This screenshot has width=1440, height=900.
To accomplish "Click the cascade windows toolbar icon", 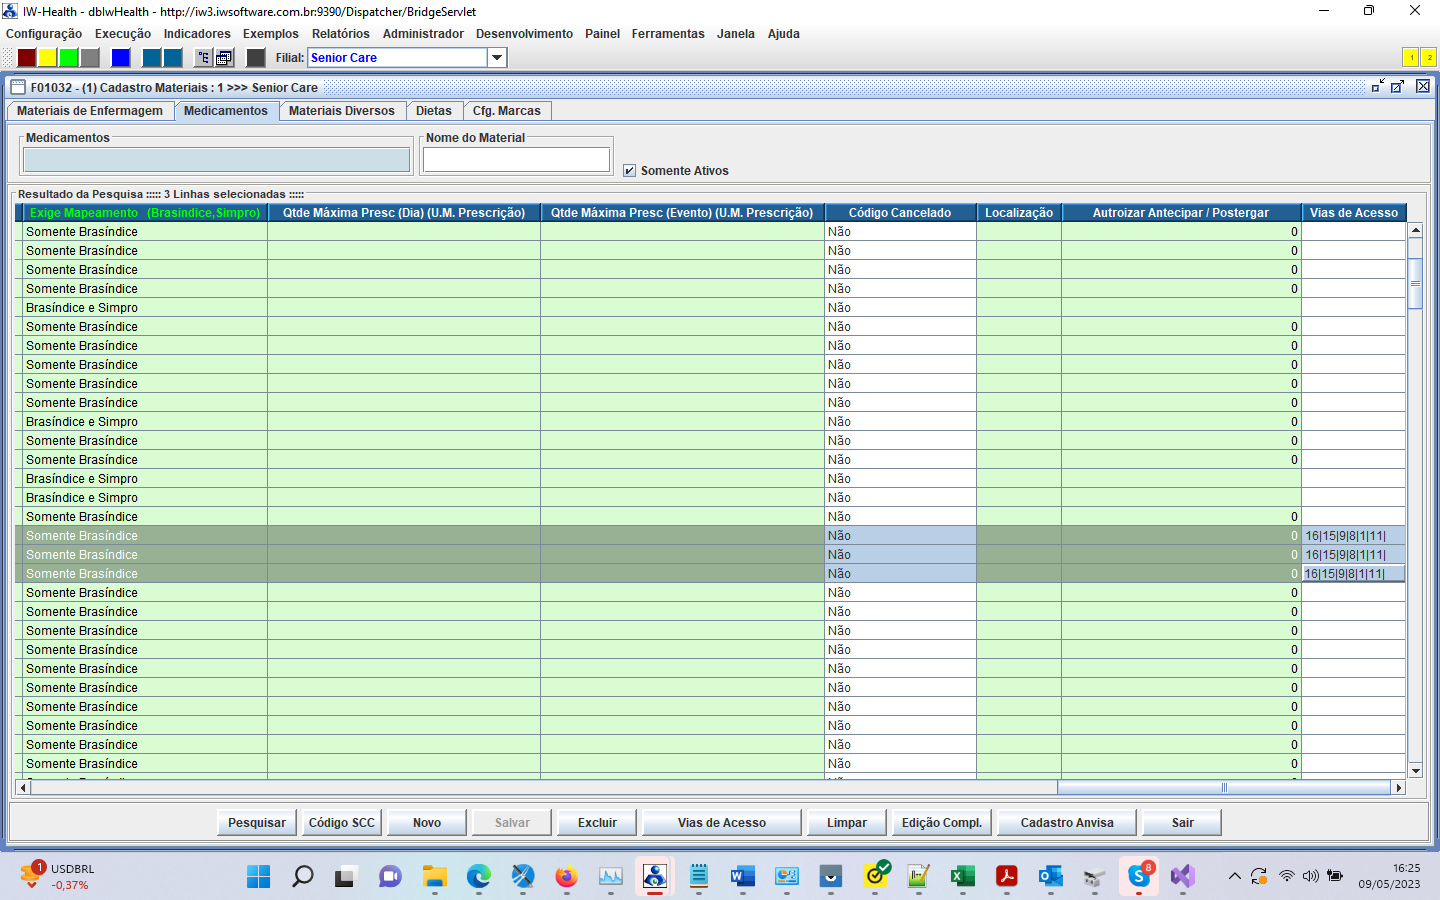I will (x=225, y=58).
